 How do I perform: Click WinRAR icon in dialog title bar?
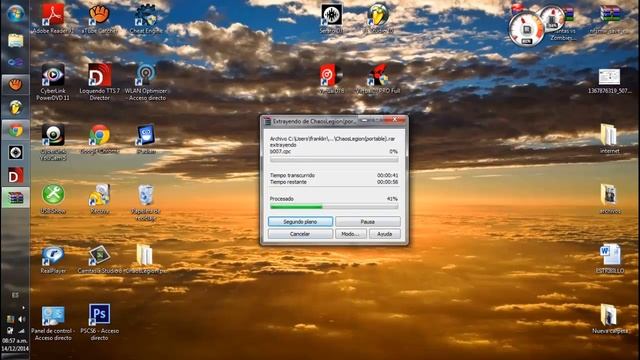point(267,121)
